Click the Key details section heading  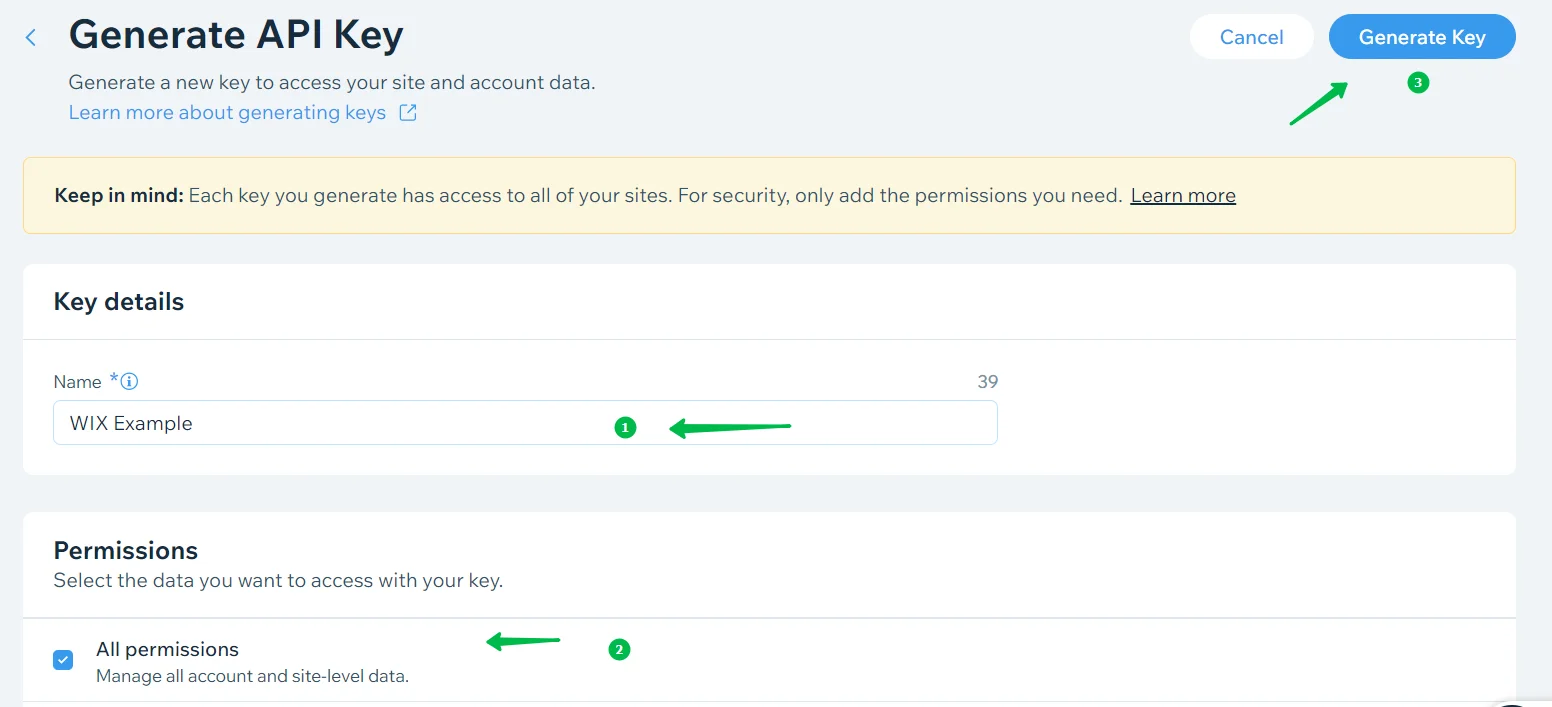tap(118, 301)
